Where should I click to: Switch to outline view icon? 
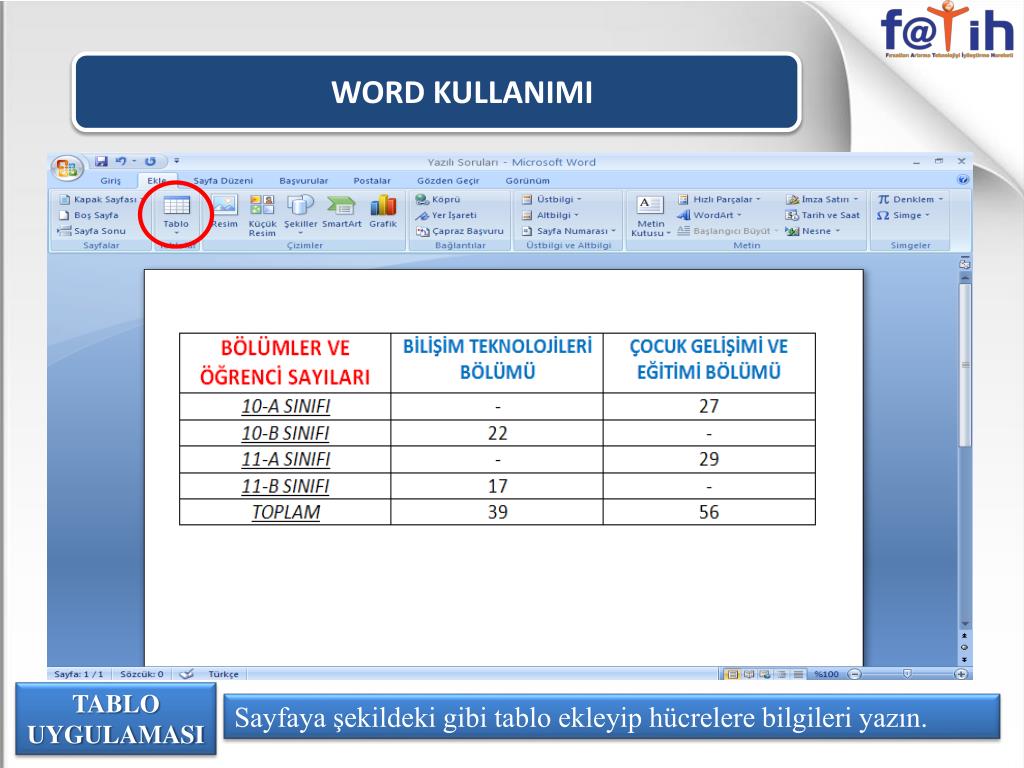click(782, 674)
